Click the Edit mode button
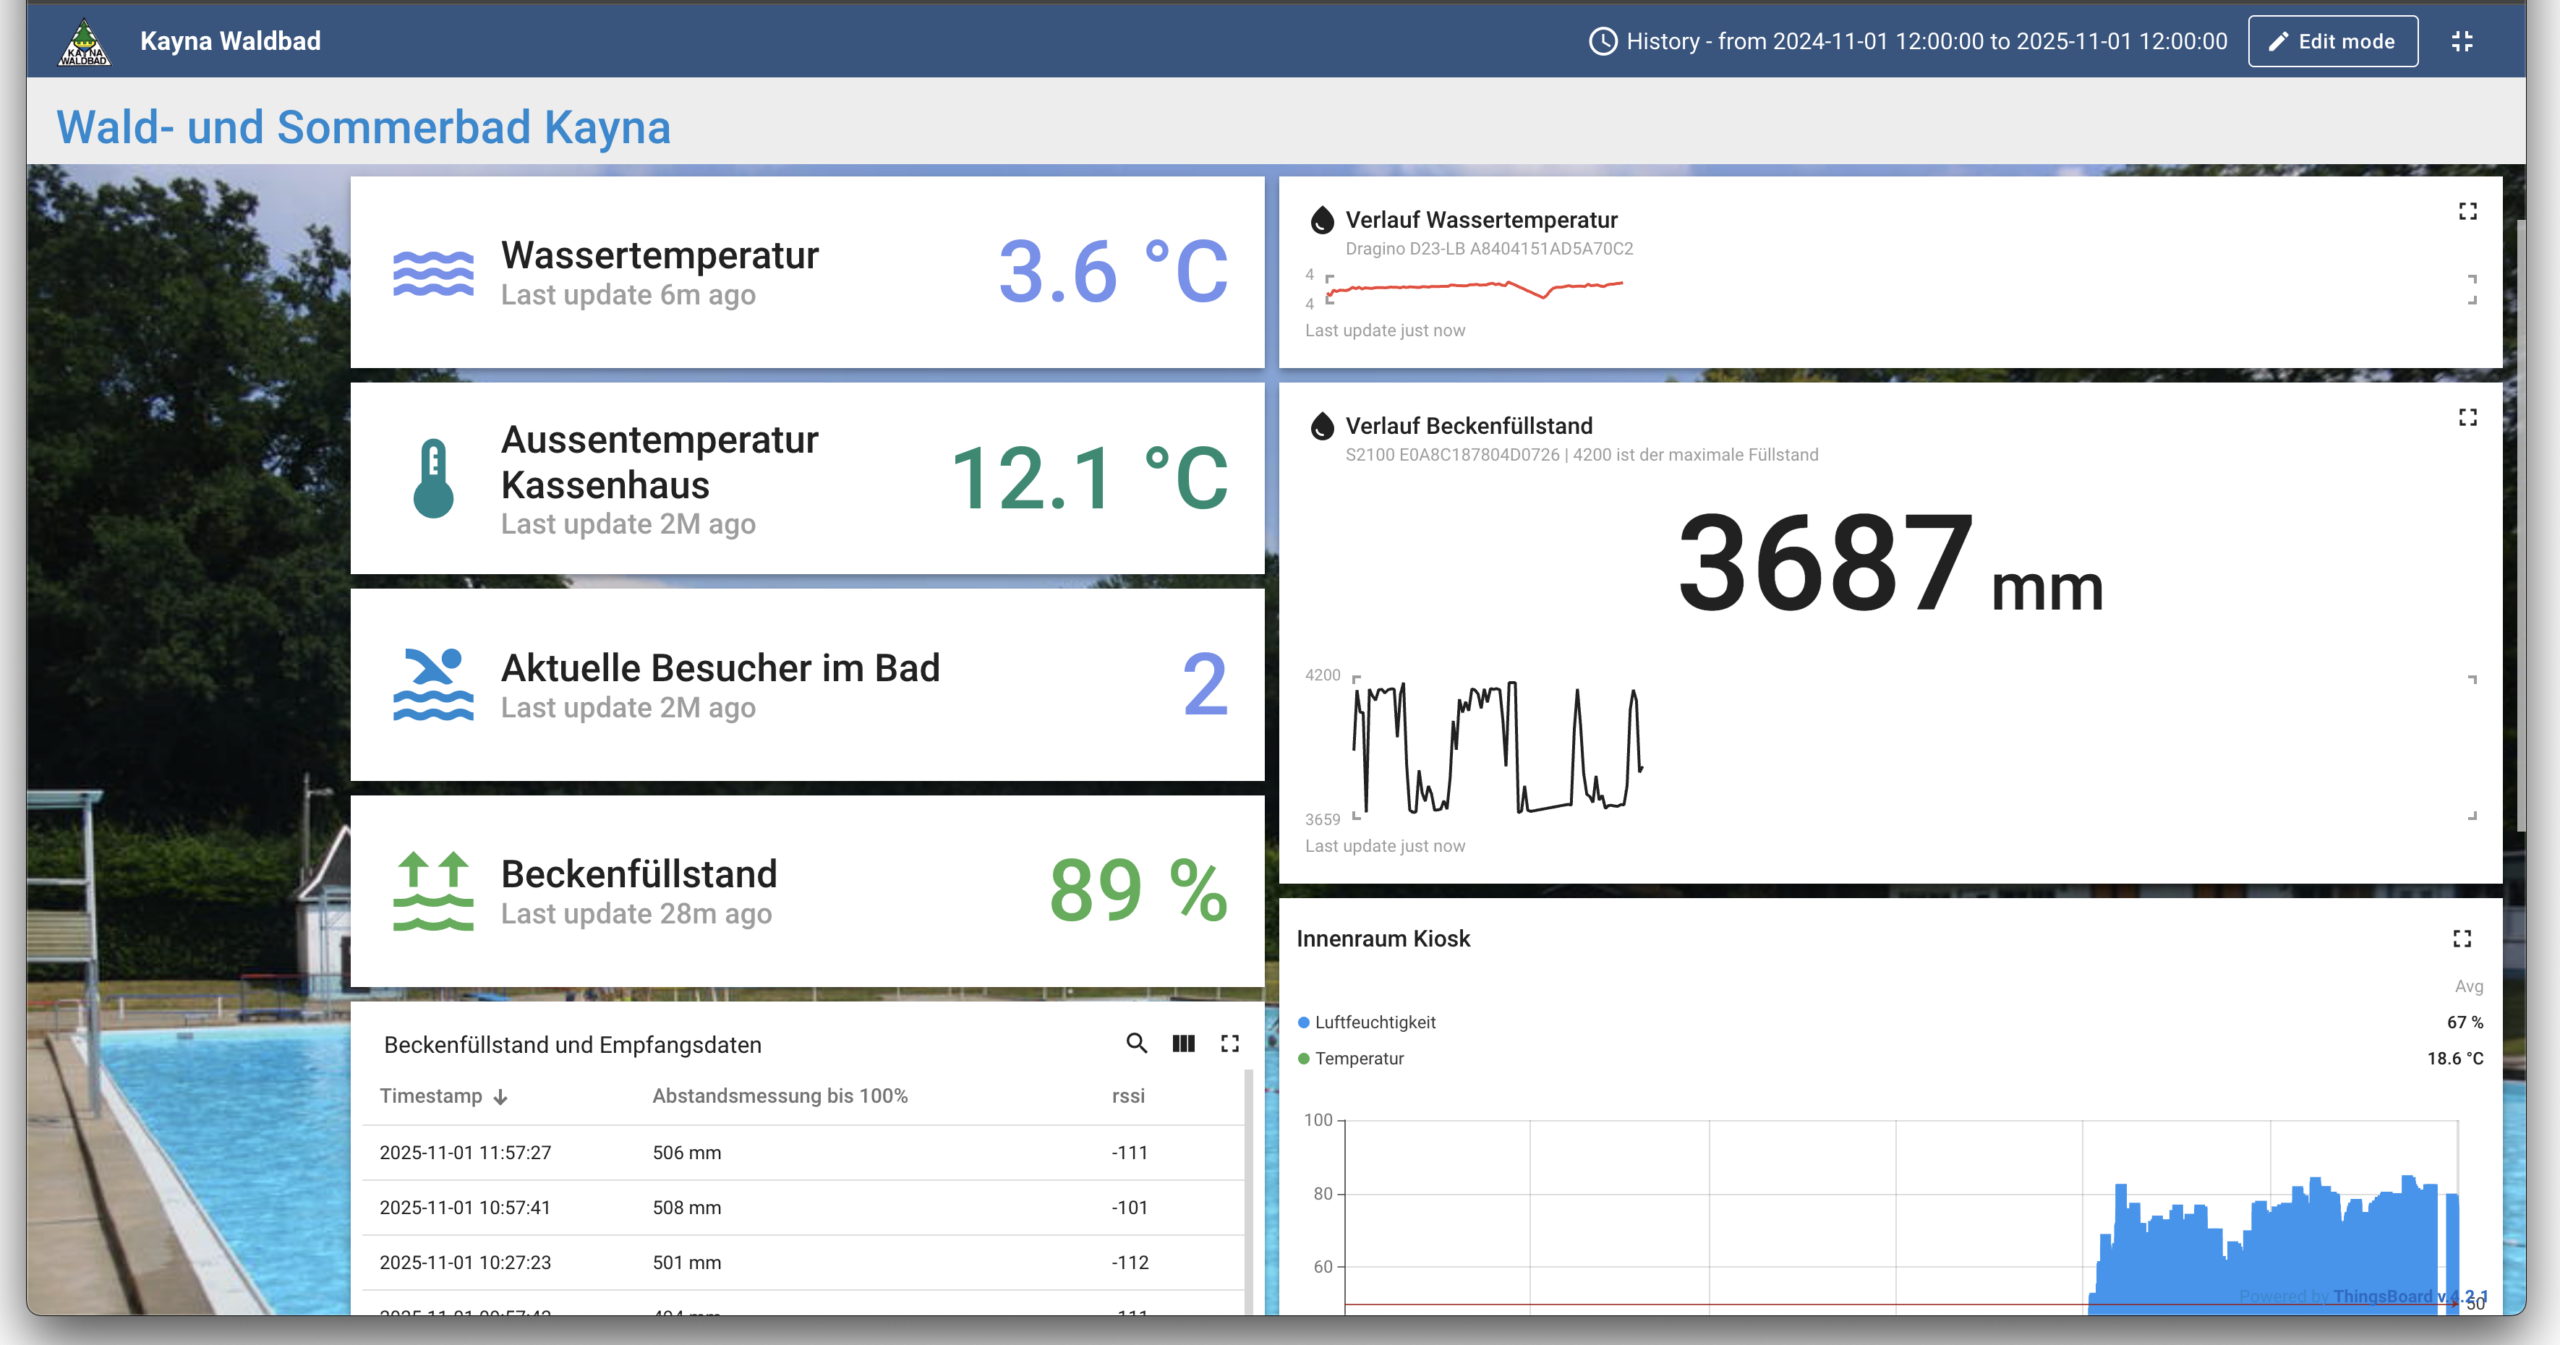2560x1345 pixels. tap(2333, 41)
